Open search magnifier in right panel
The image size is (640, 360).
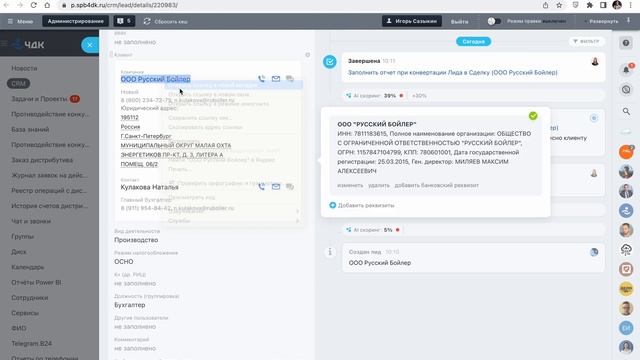tap(626, 111)
